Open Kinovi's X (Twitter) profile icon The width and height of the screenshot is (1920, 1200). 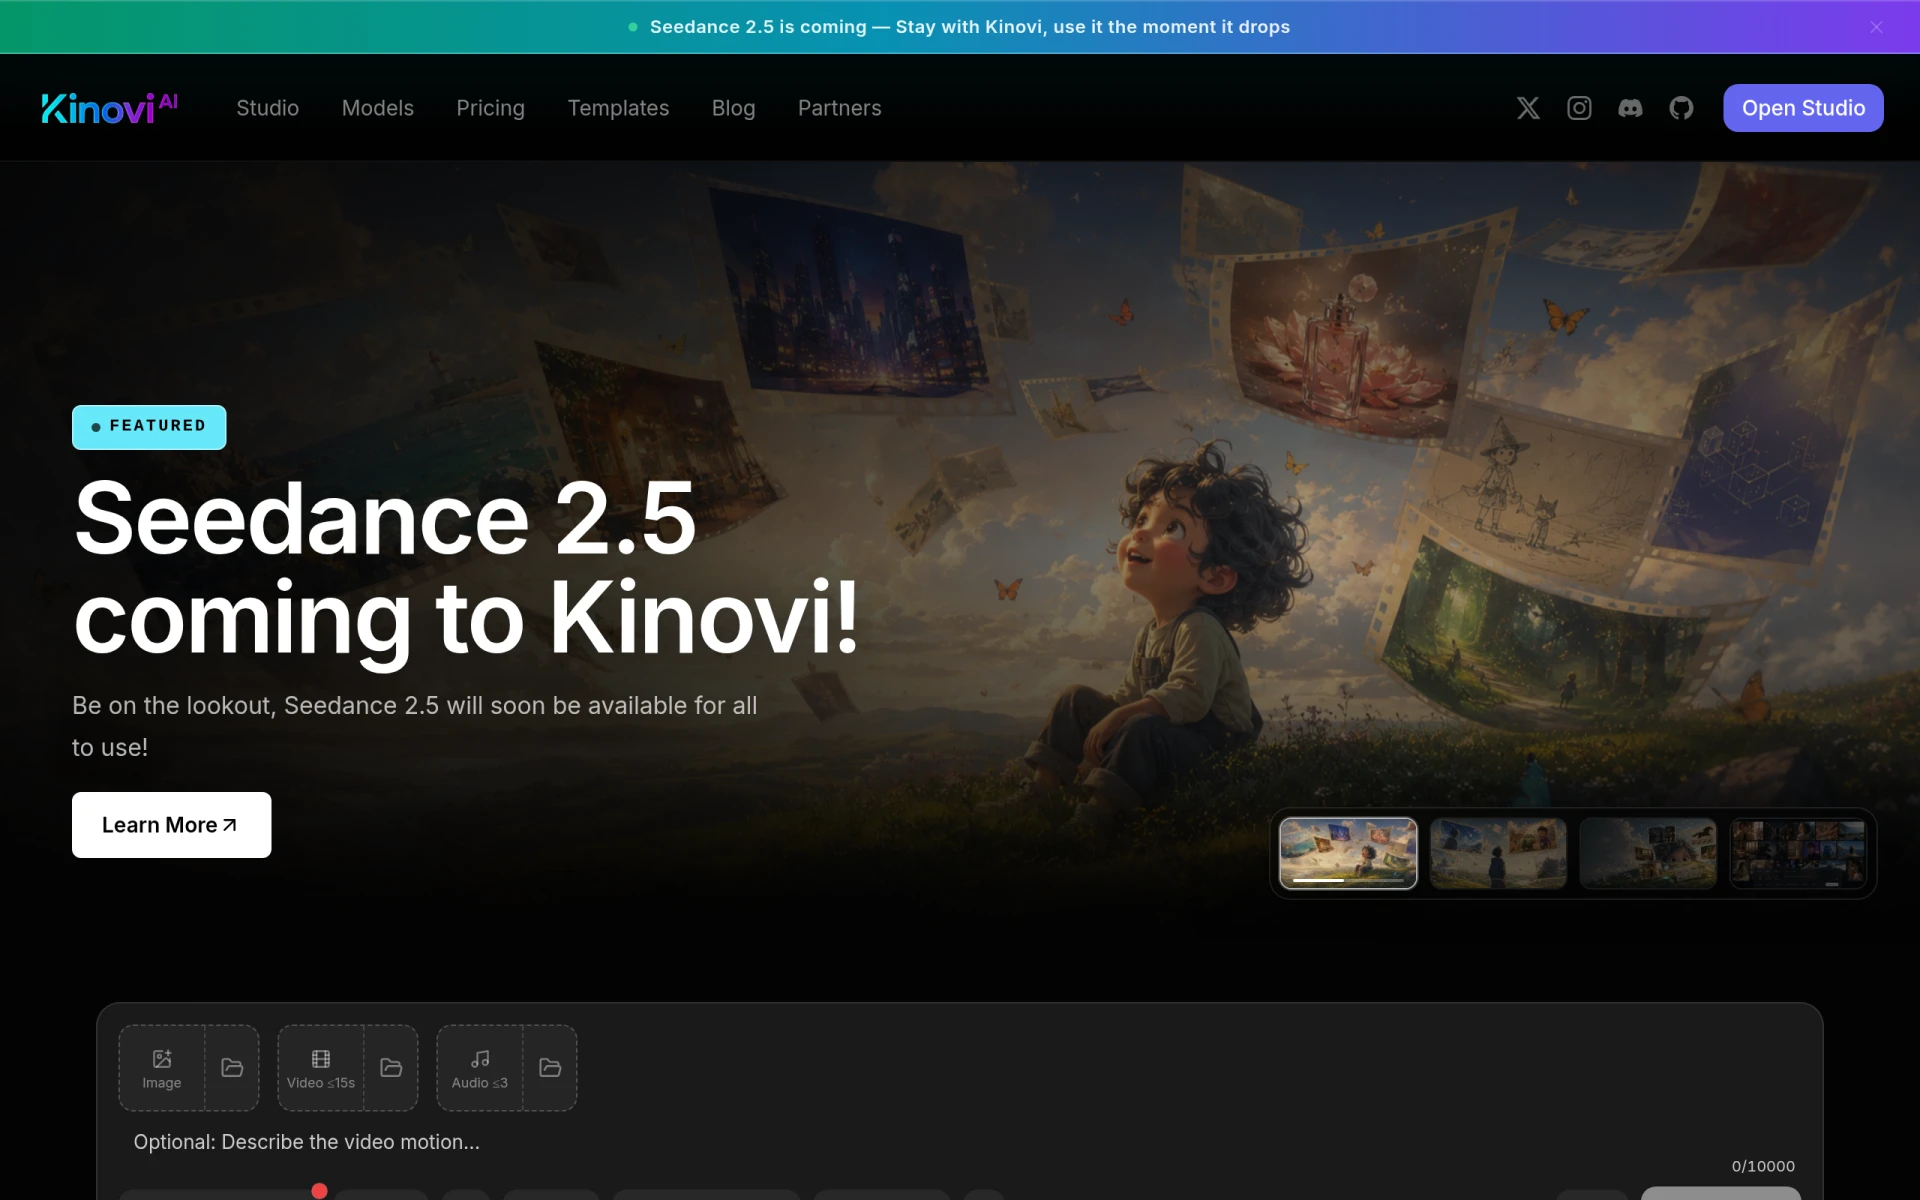click(1527, 108)
